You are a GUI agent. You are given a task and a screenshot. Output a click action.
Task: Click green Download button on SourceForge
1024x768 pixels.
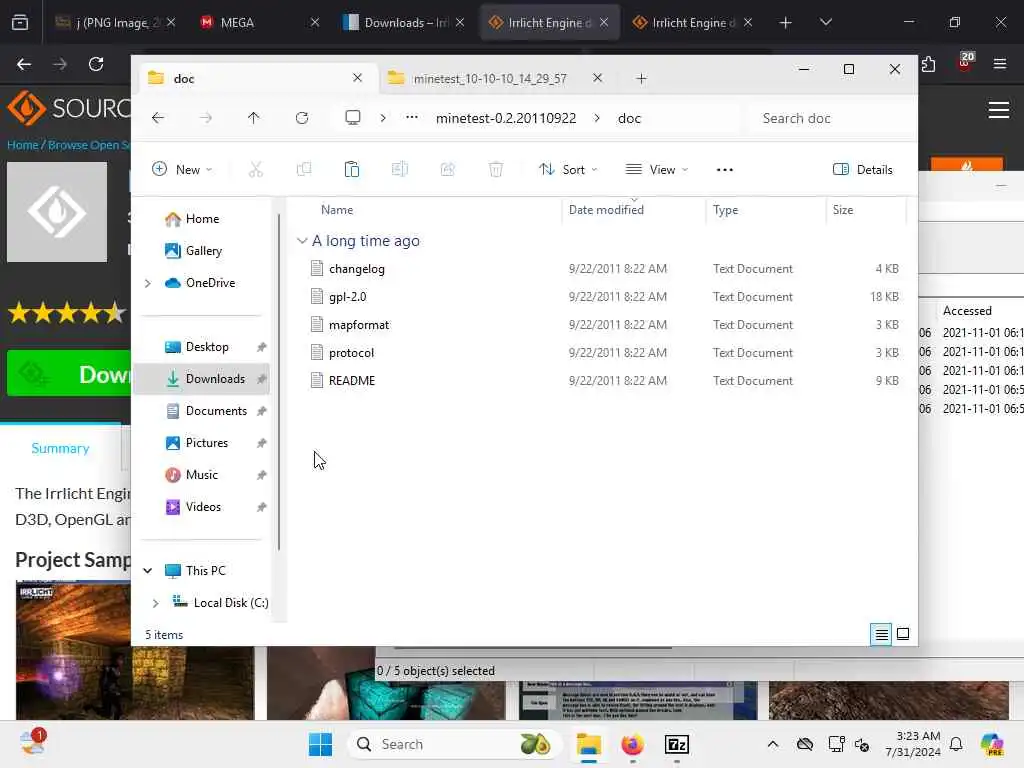click(69, 374)
